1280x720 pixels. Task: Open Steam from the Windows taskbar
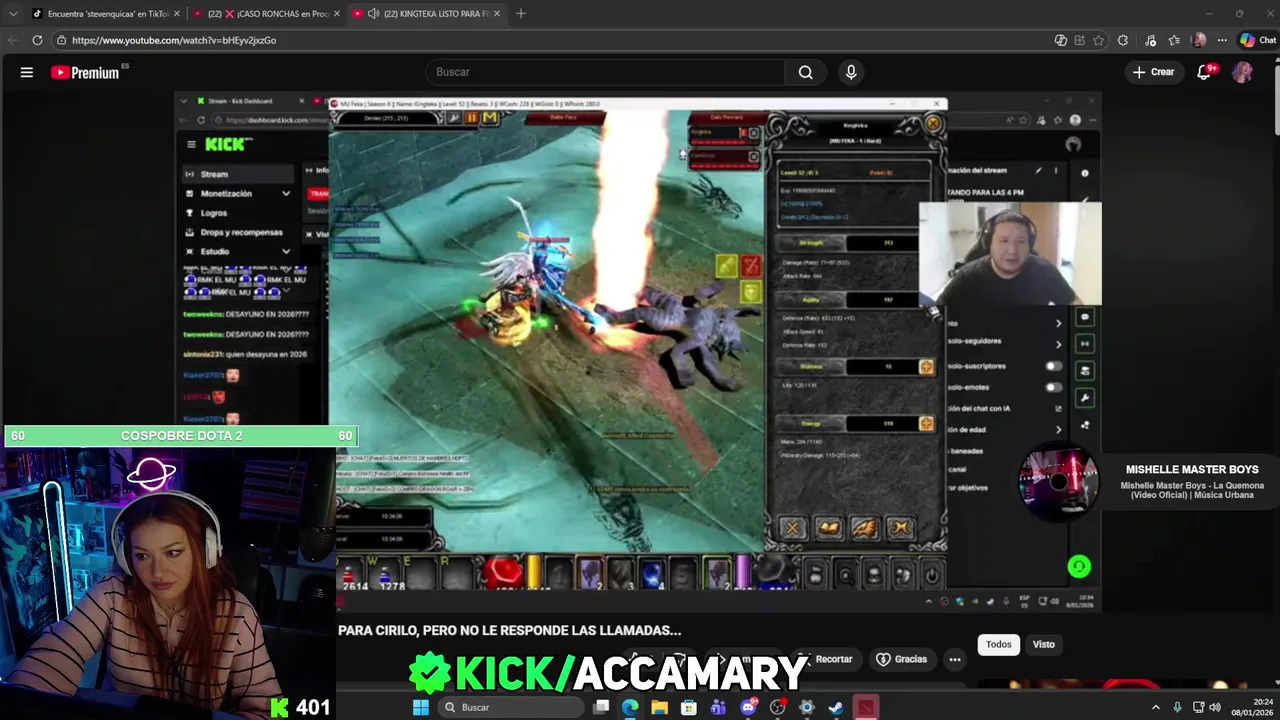click(x=836, y=707)
